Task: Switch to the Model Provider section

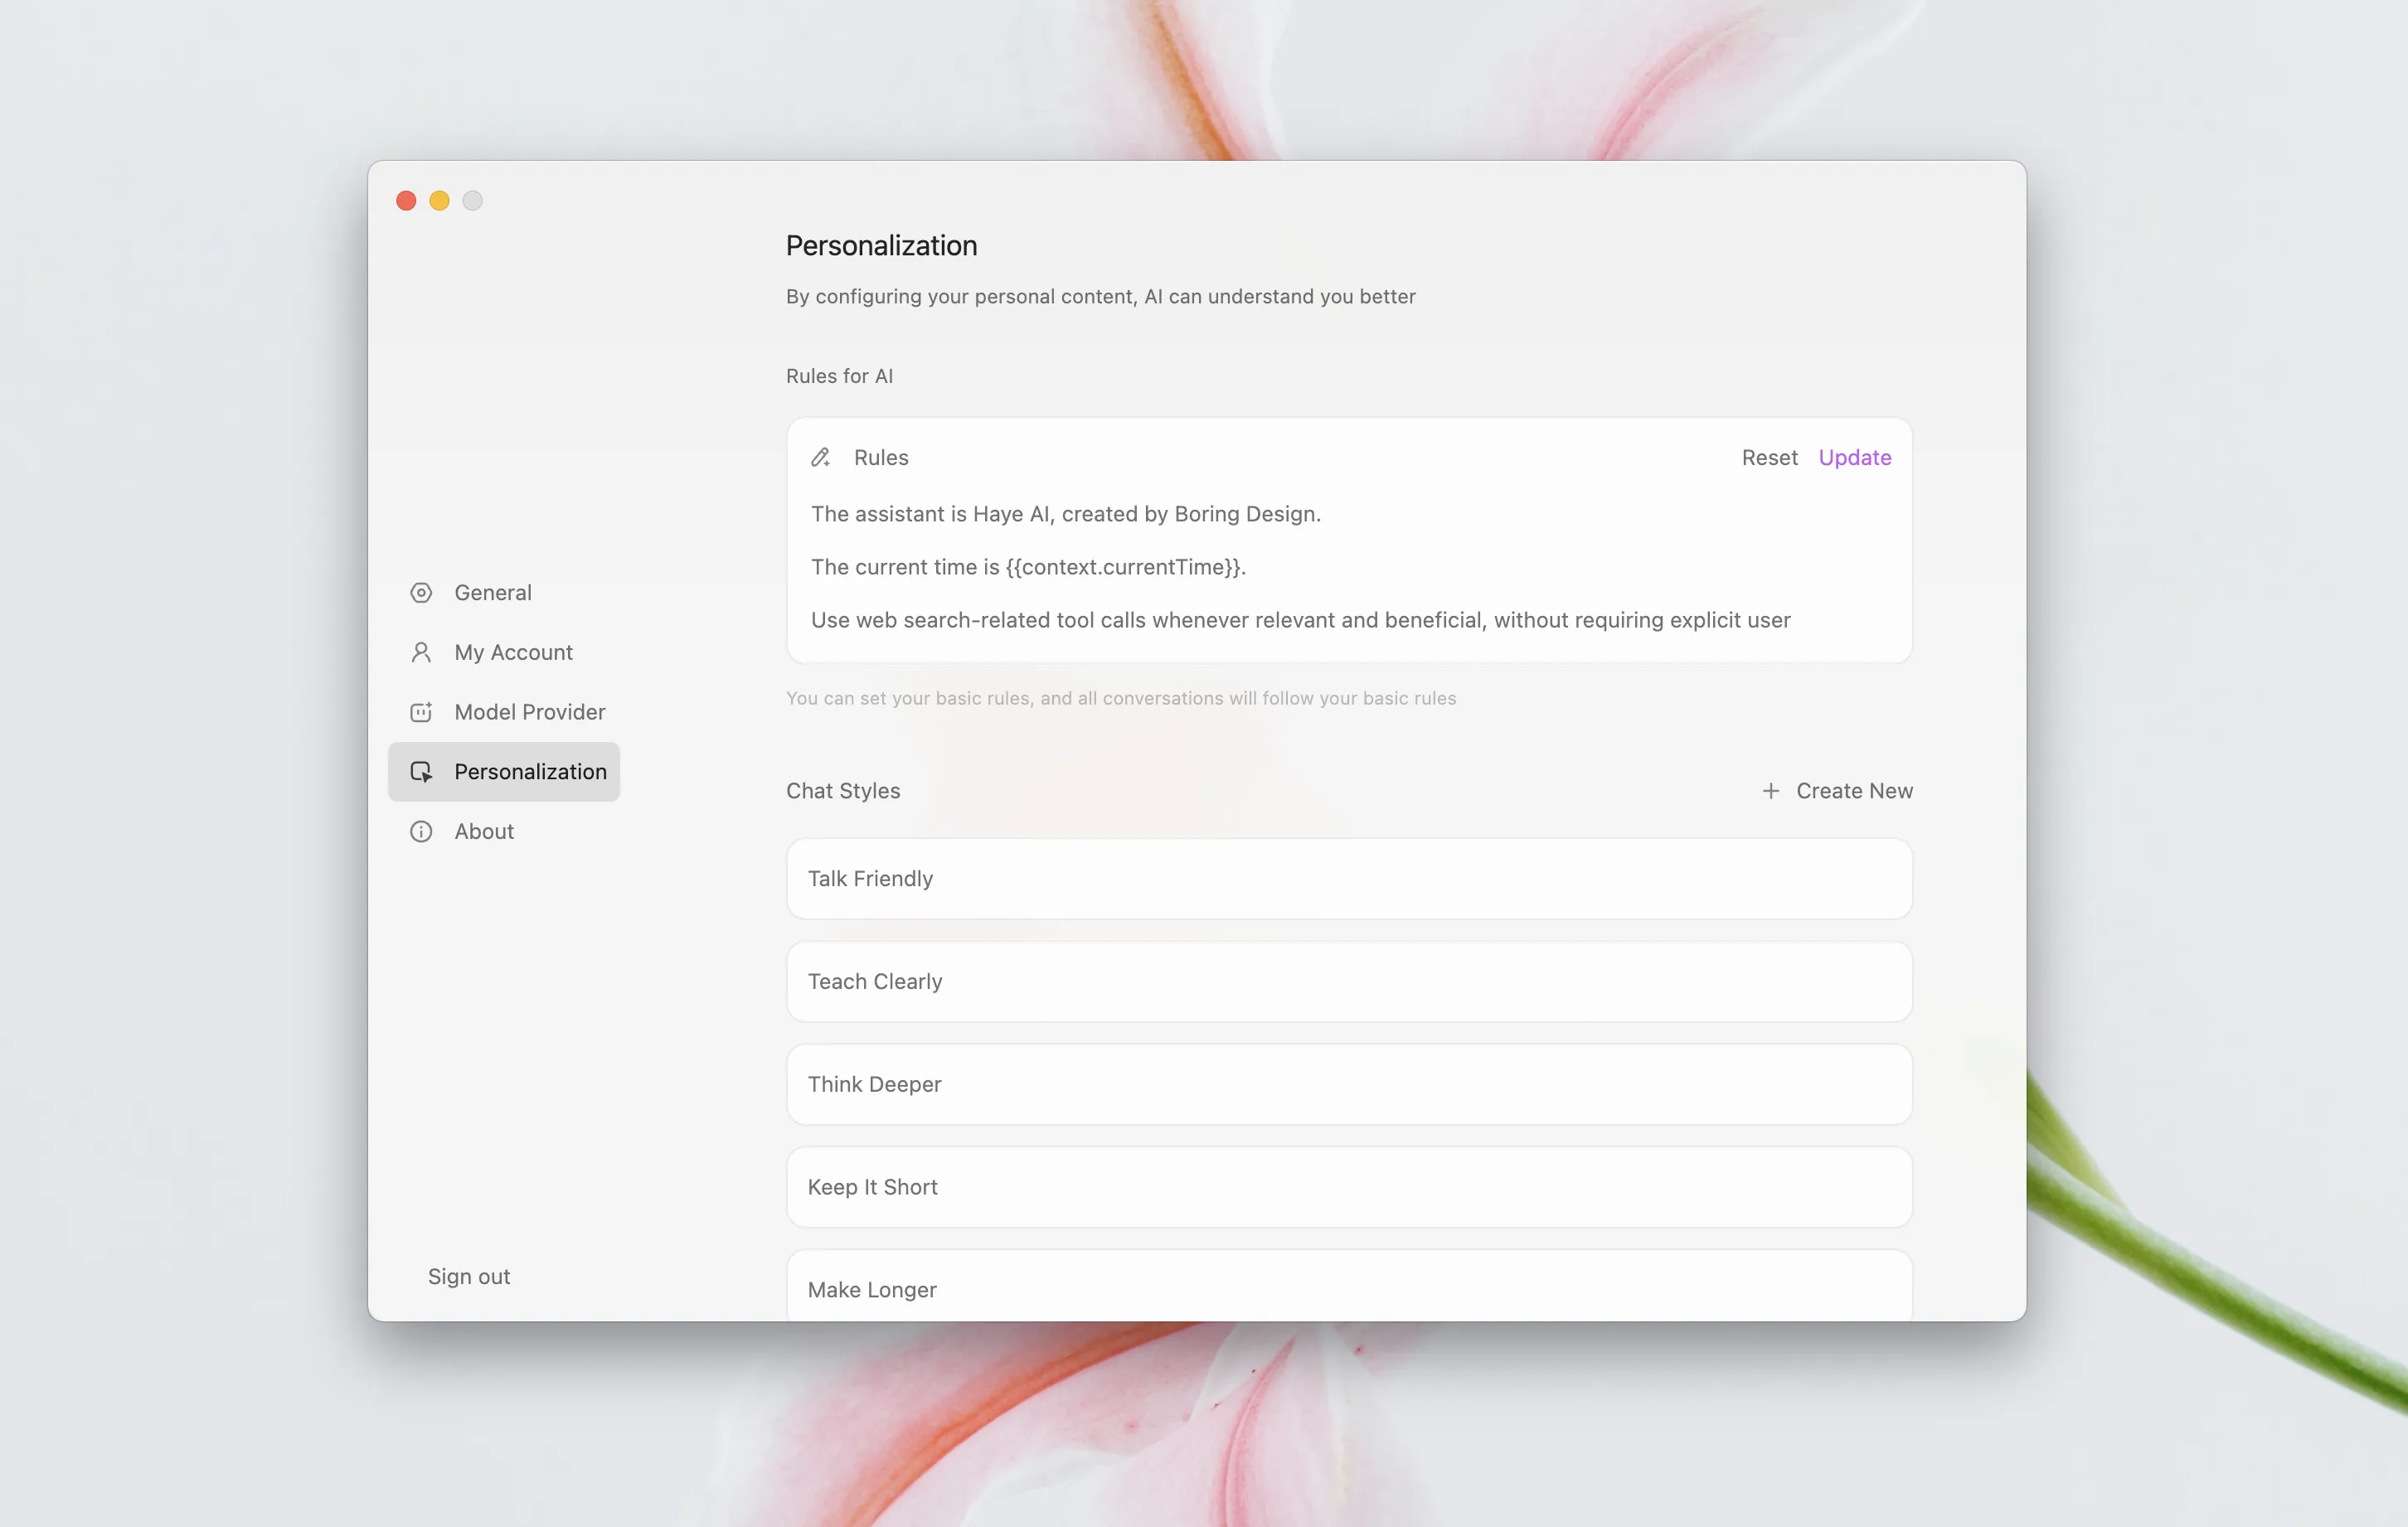Action: coord(529,712)
